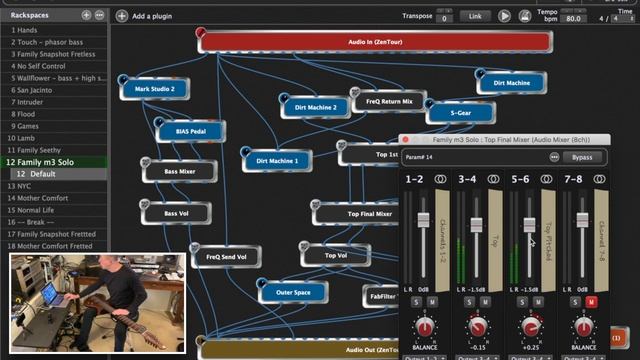Click the Add a plugin plus icon
This screenshot has height=360, width=640.
click(x=122, y=16)
